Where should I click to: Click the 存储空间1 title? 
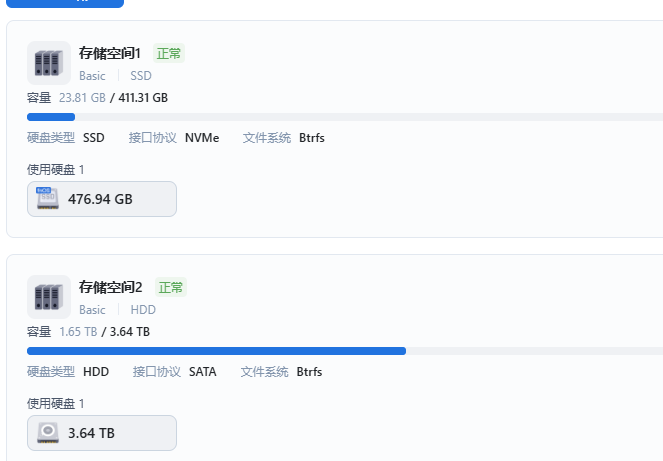[x=110, y=53]
